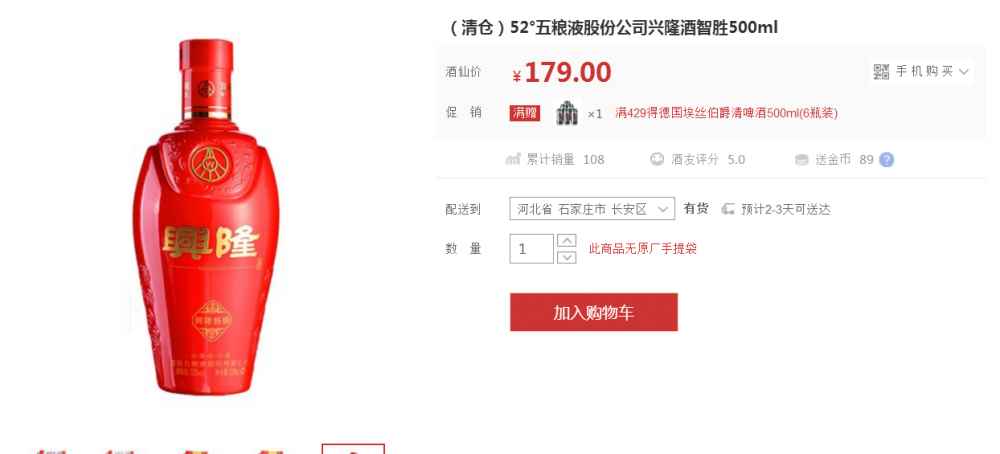This screenshot has width=1000, height=454.
Task: Expand the 河北省 石家庄市 长安区 delivery dropdown
Action: point(592,209)
